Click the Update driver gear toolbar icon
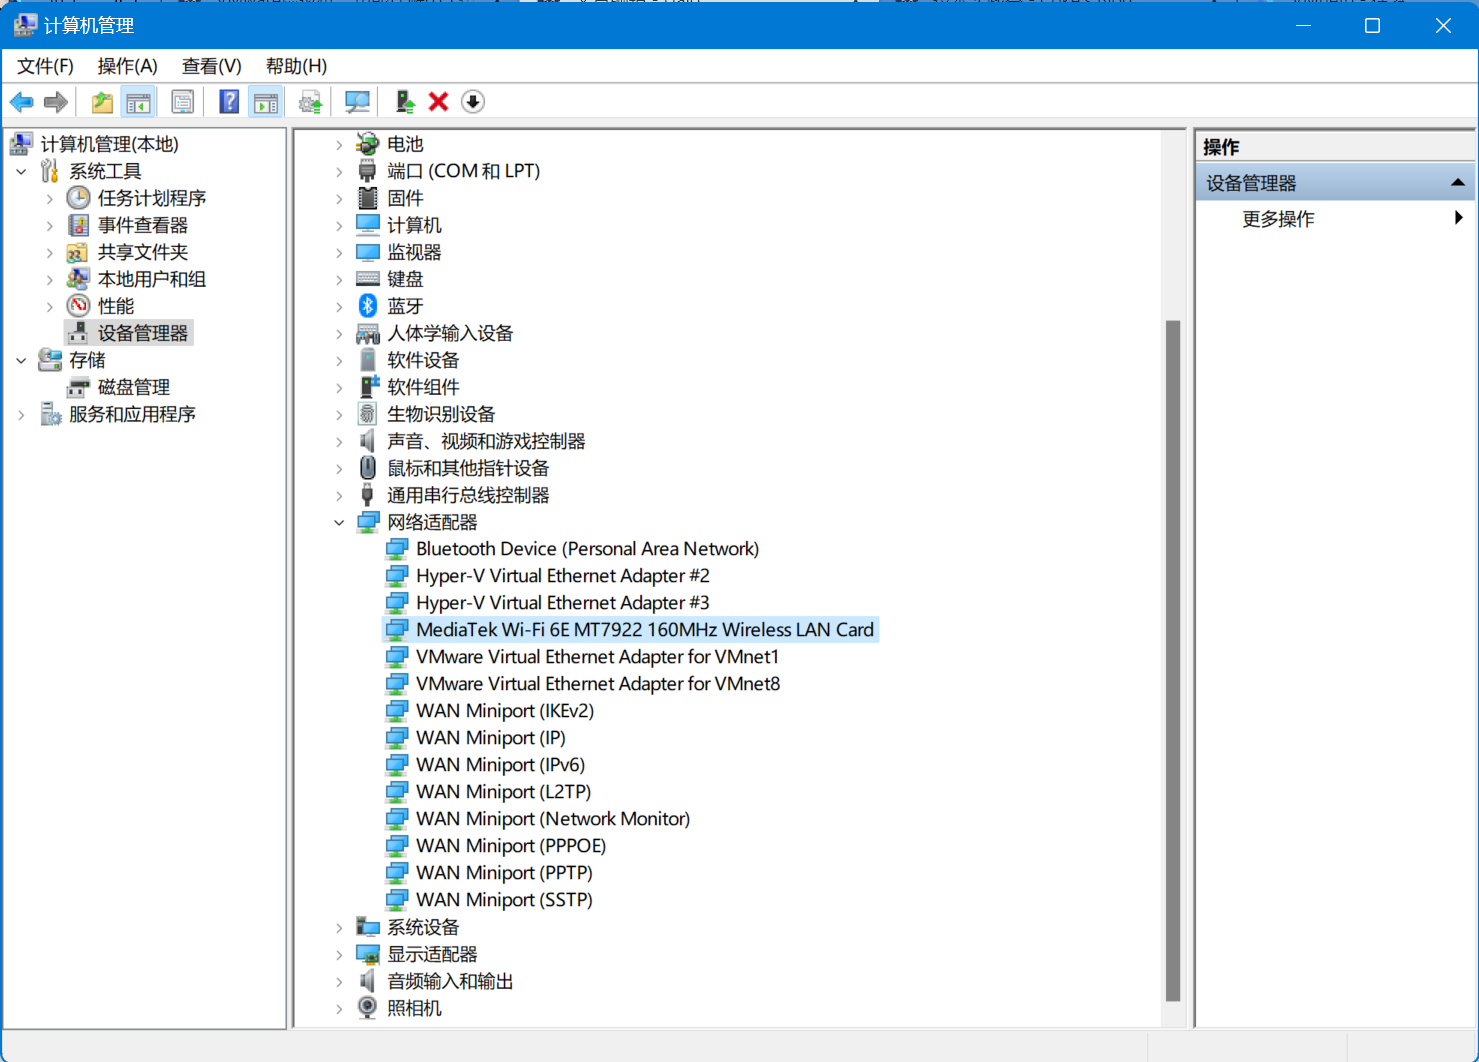The image size is (1479, 1062). [311, 102]
